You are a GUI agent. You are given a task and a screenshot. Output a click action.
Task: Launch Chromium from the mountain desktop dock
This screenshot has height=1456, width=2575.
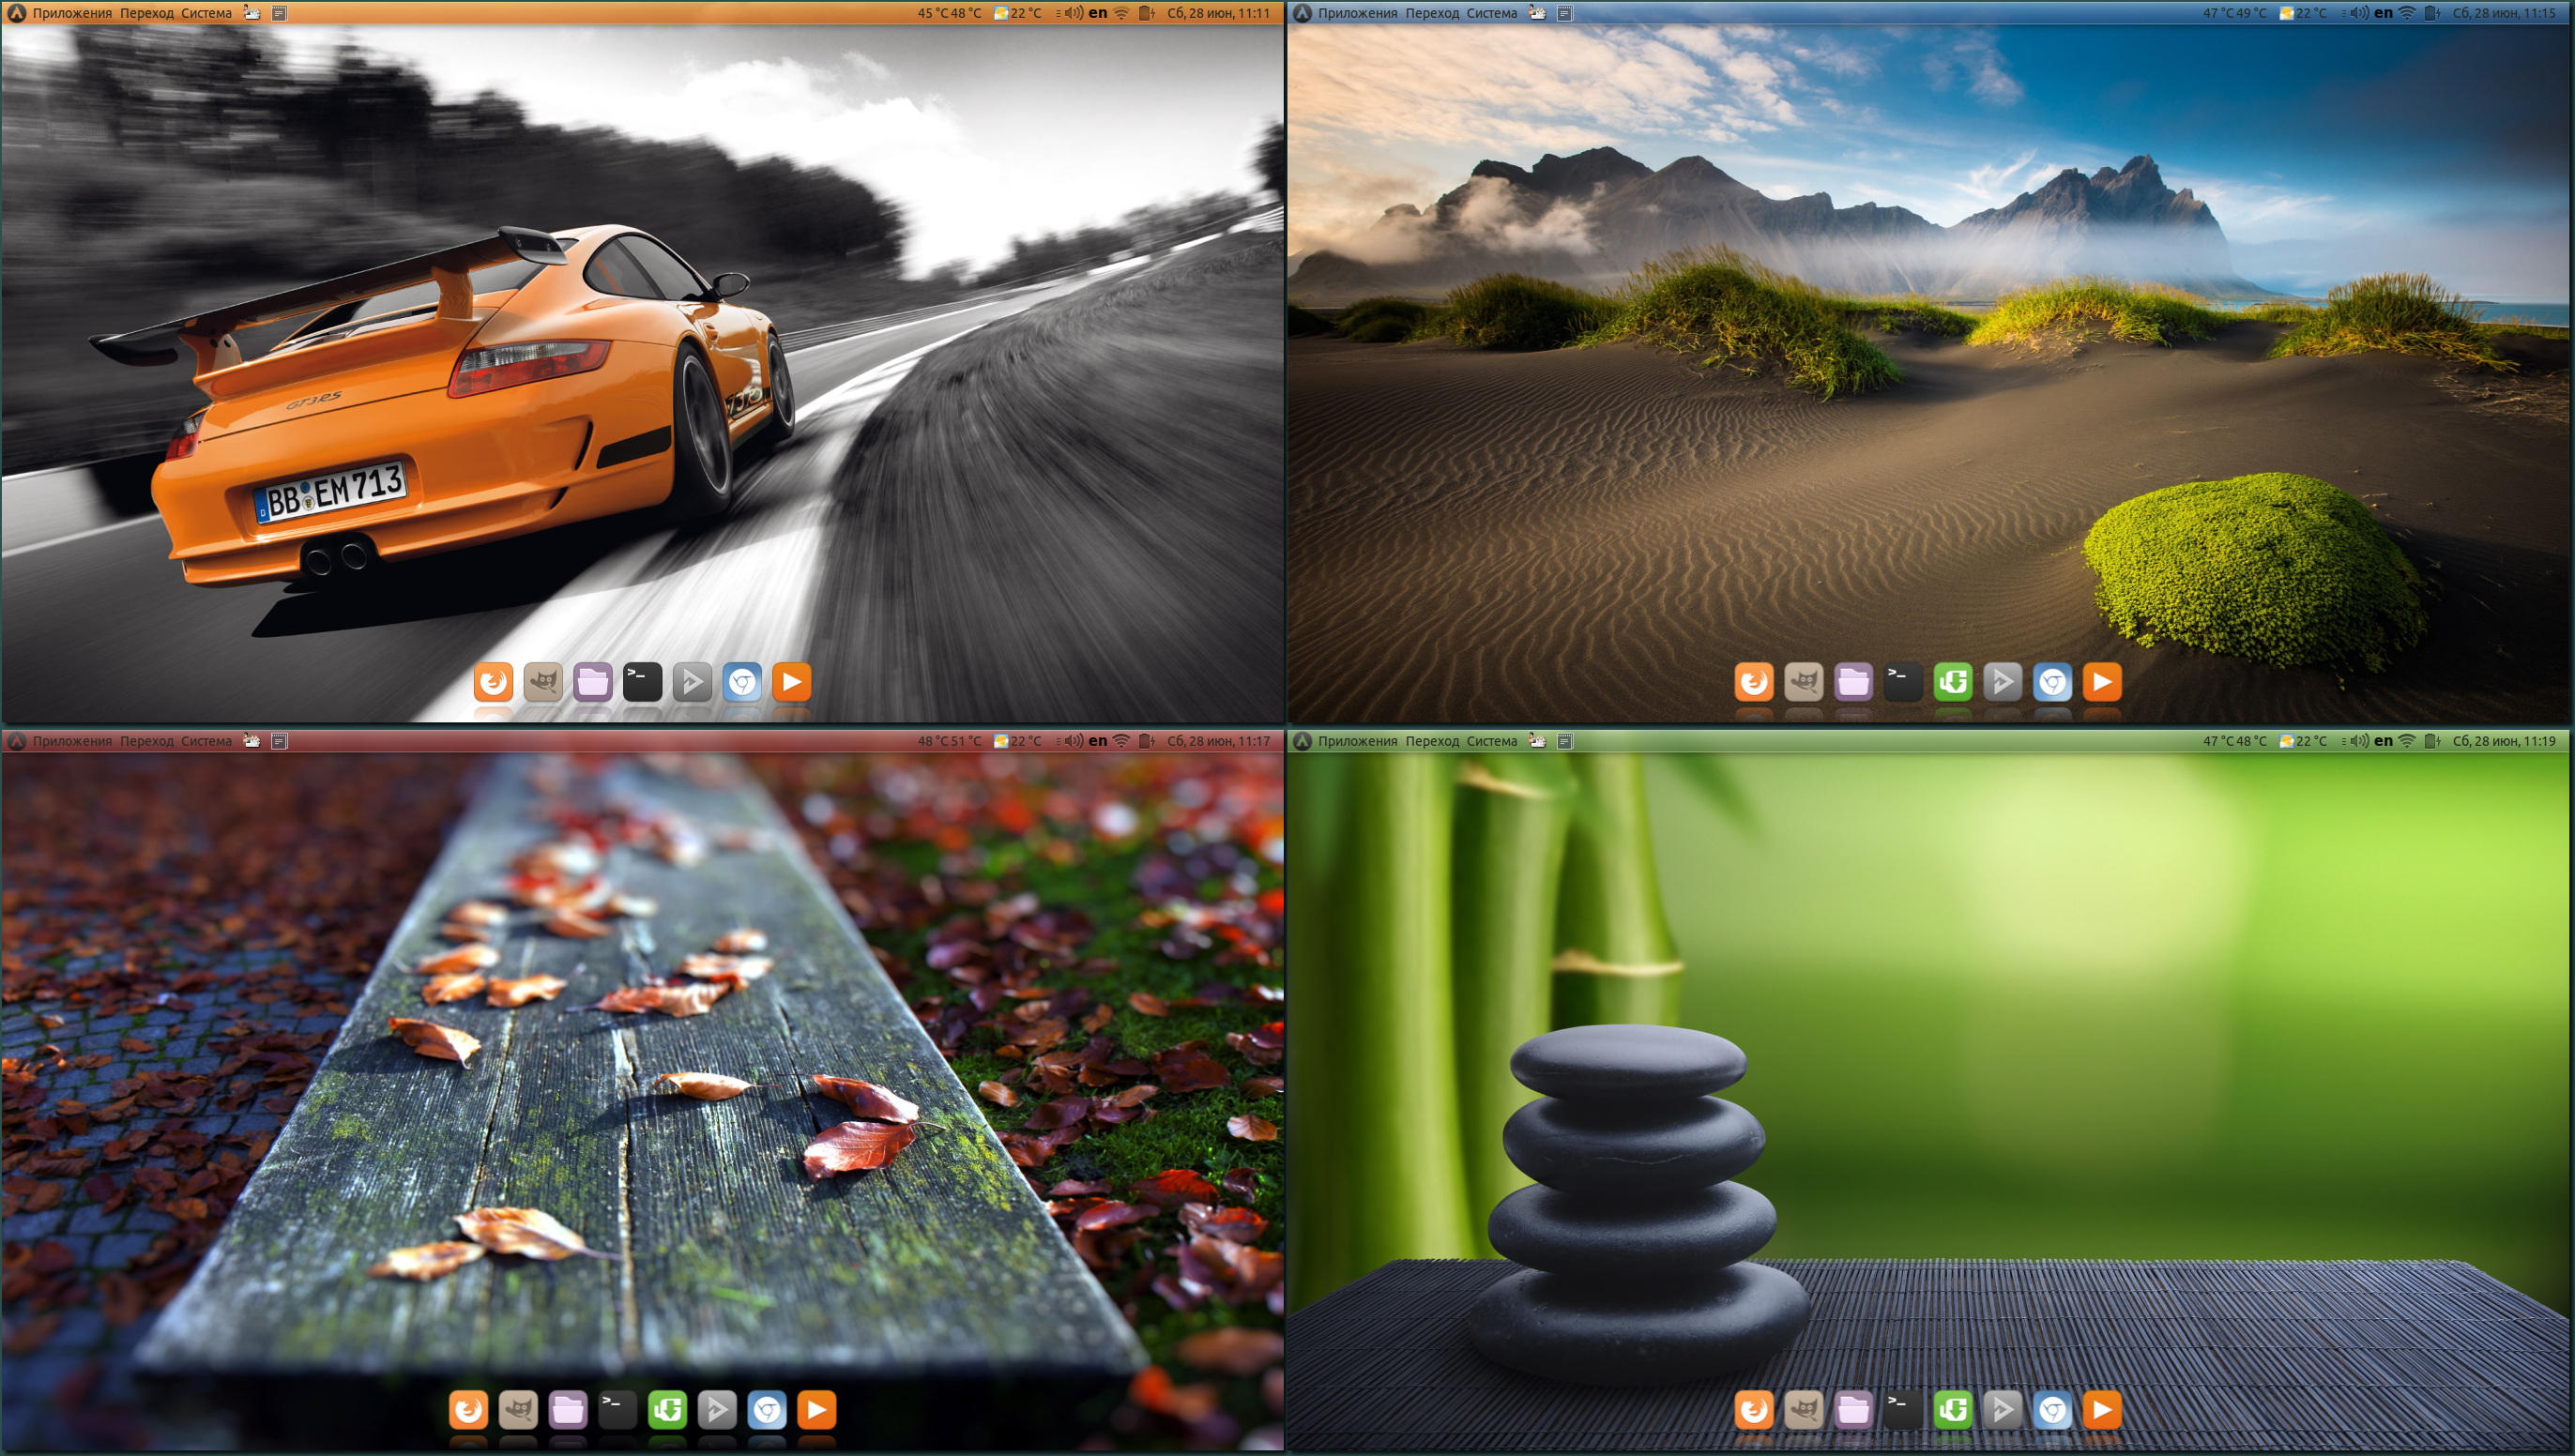point(2053,682)
